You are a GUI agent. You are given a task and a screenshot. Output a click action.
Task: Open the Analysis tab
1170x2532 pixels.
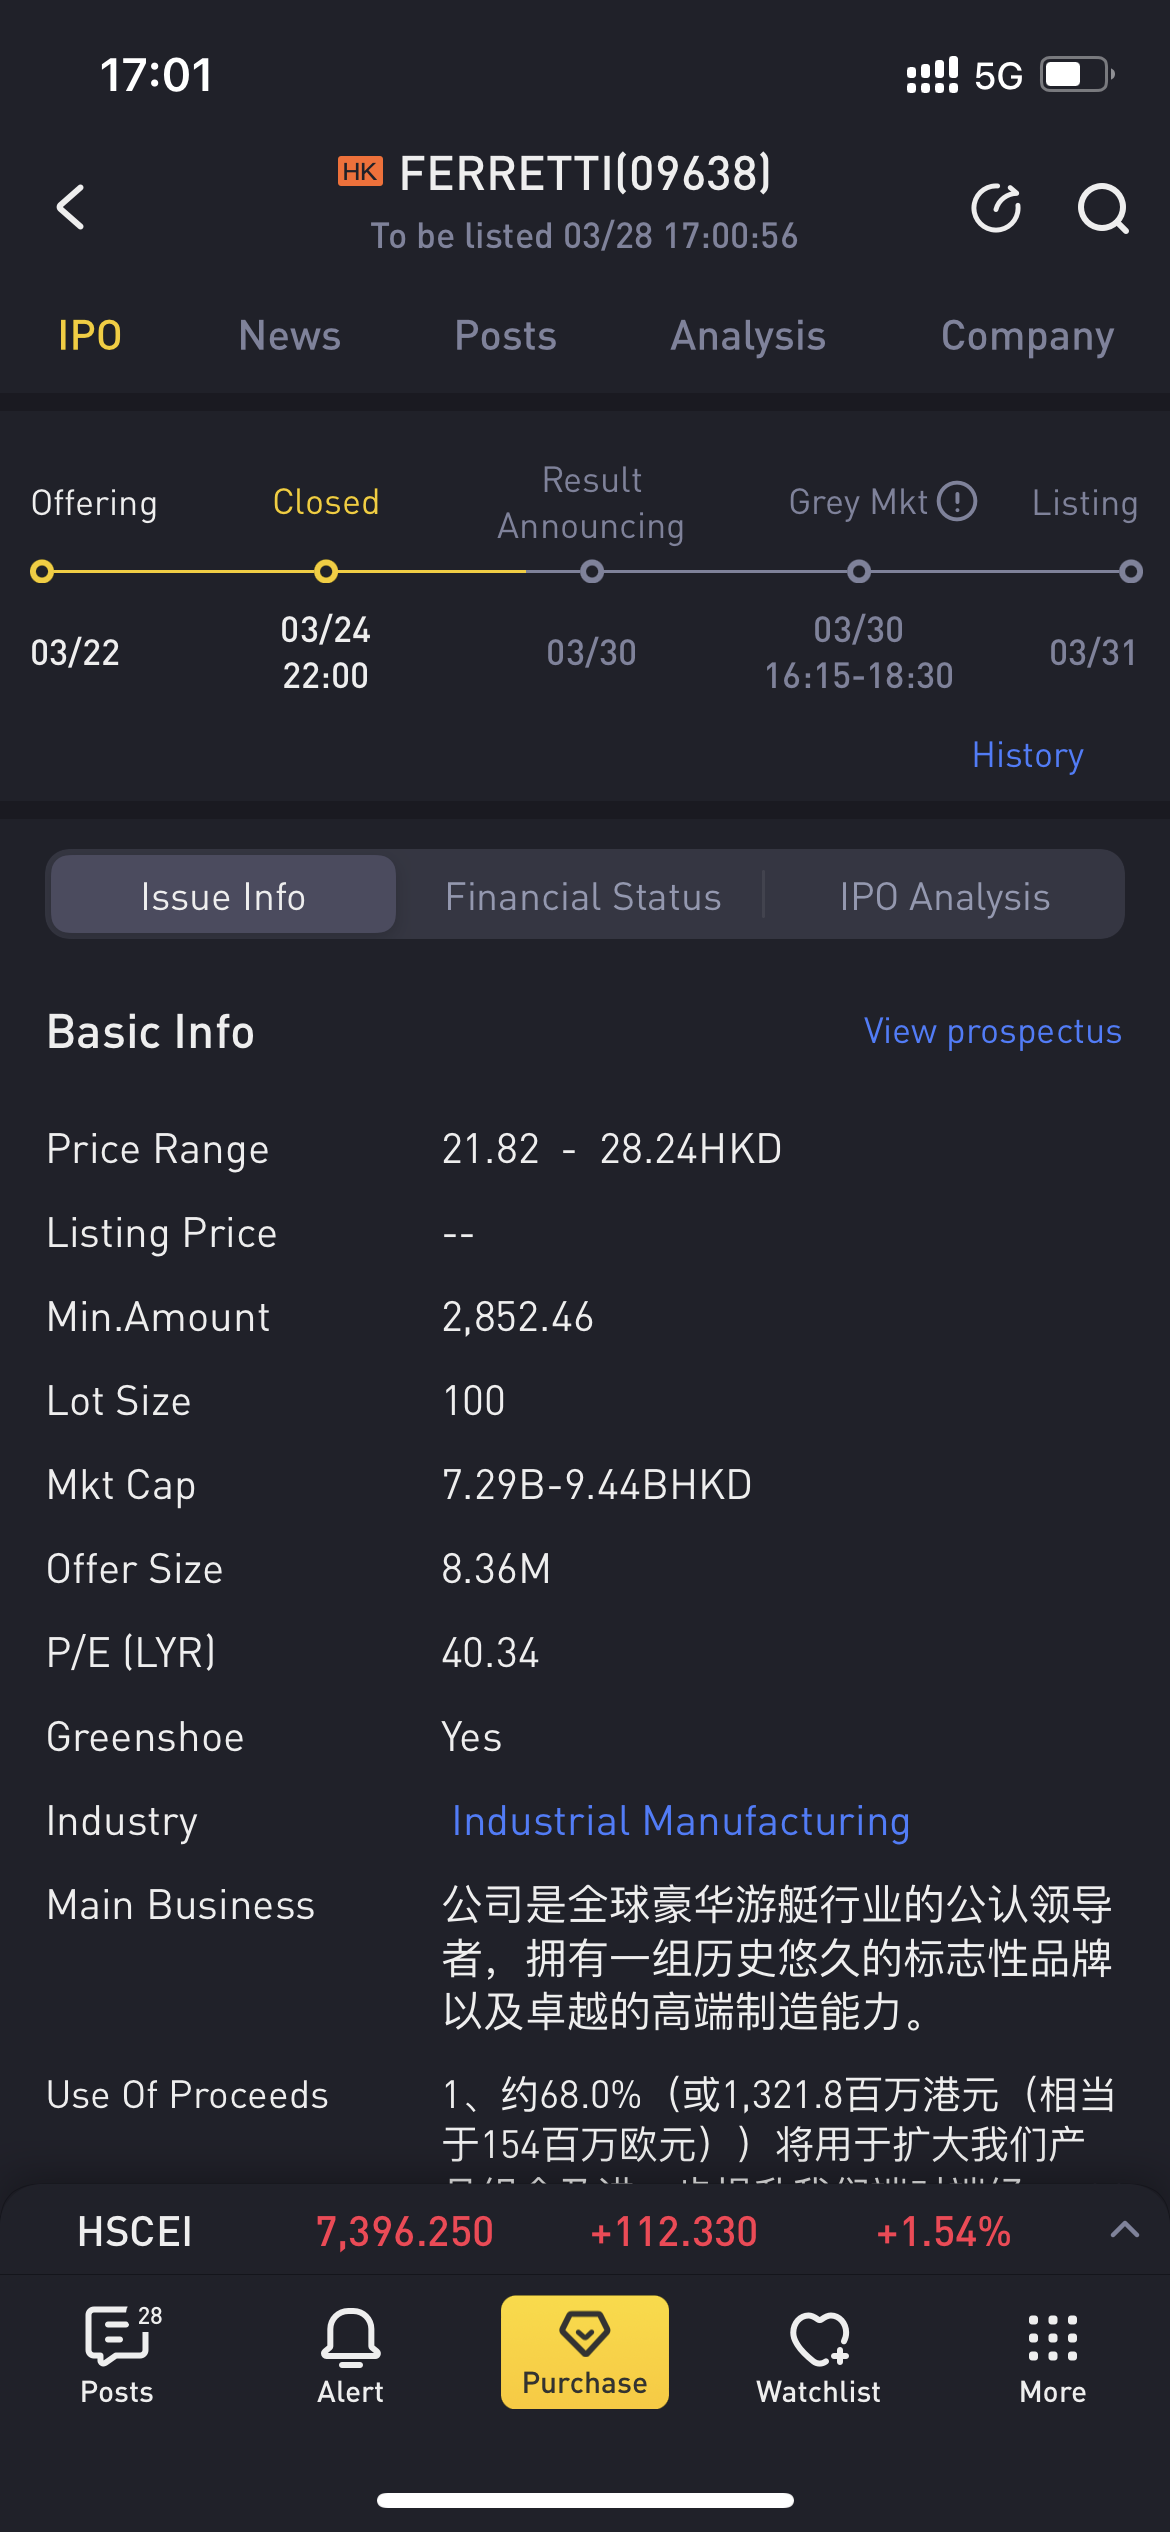[748, 336]
